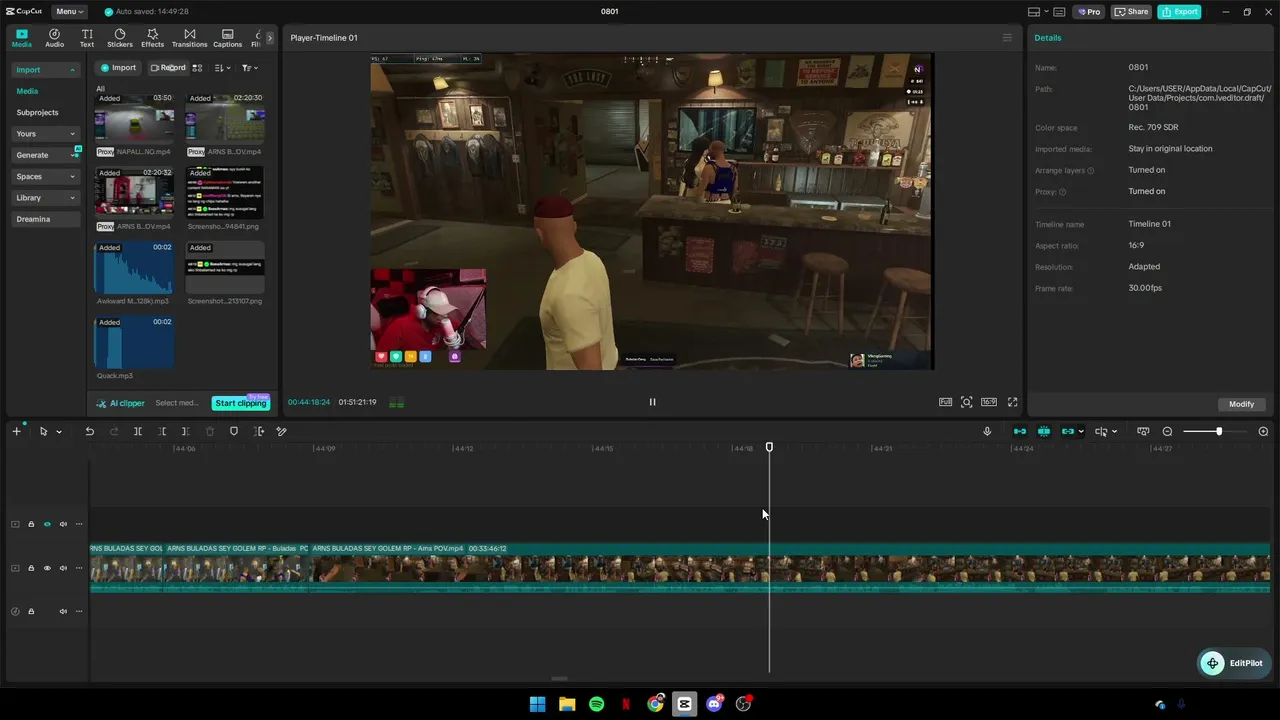Click the redo arrow in timeline toolbar
Viewport: 1280px width, 720px height.
114,431
